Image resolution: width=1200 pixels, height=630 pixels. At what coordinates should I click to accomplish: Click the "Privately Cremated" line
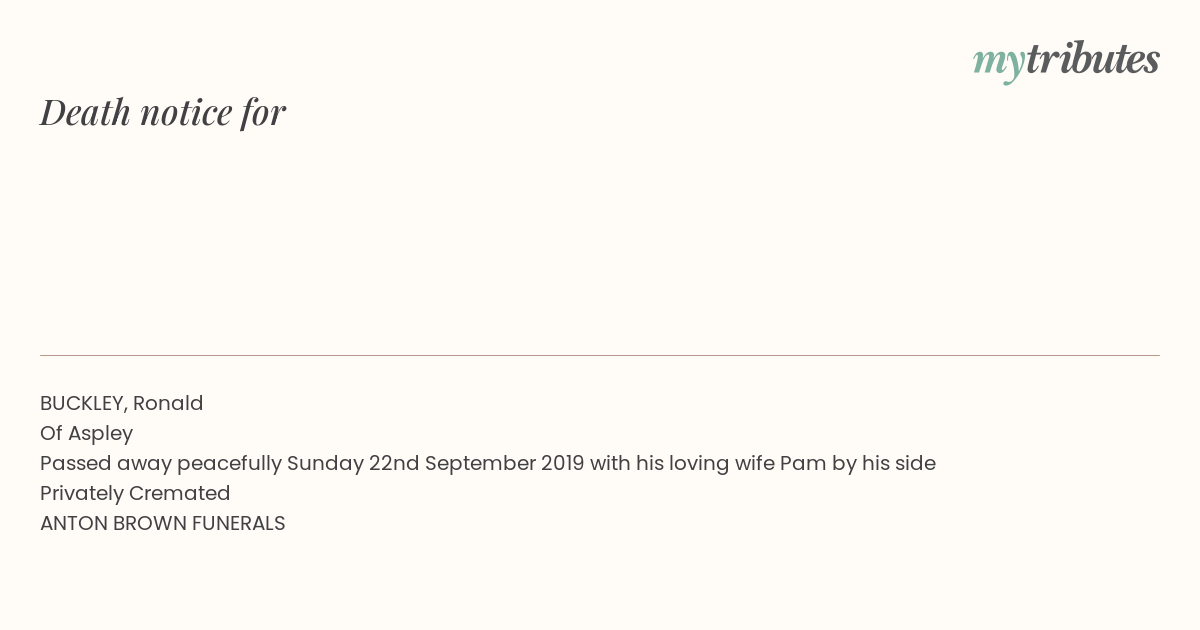135,493
